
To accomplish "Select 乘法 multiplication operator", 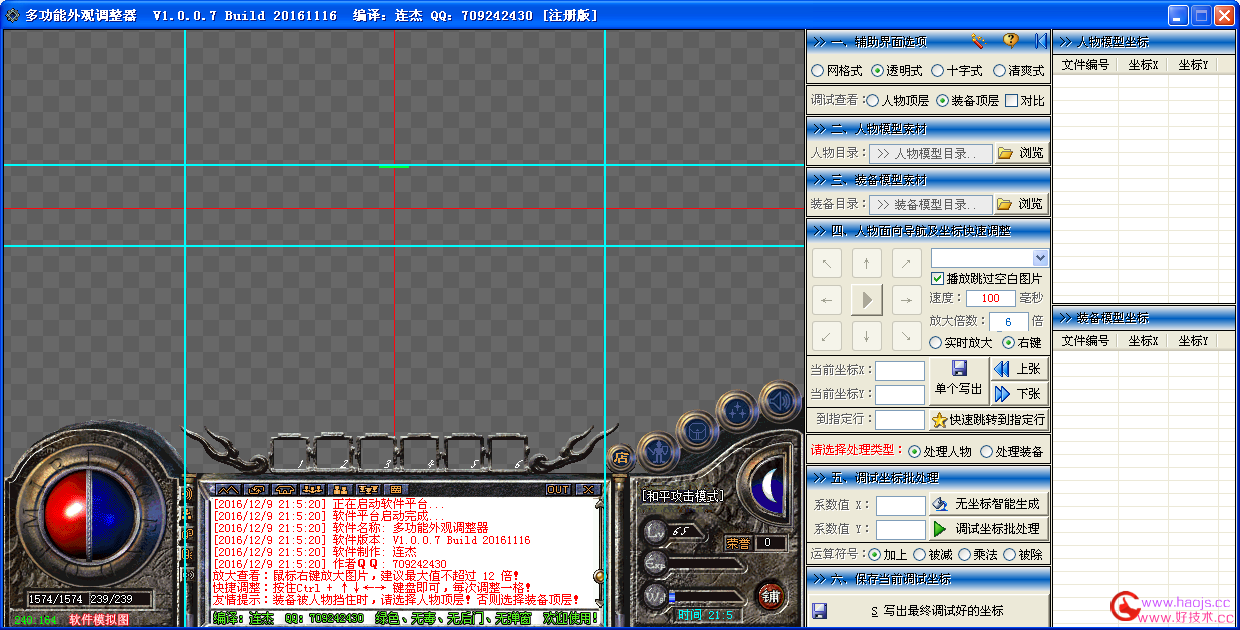I will [x=978, y=554].
